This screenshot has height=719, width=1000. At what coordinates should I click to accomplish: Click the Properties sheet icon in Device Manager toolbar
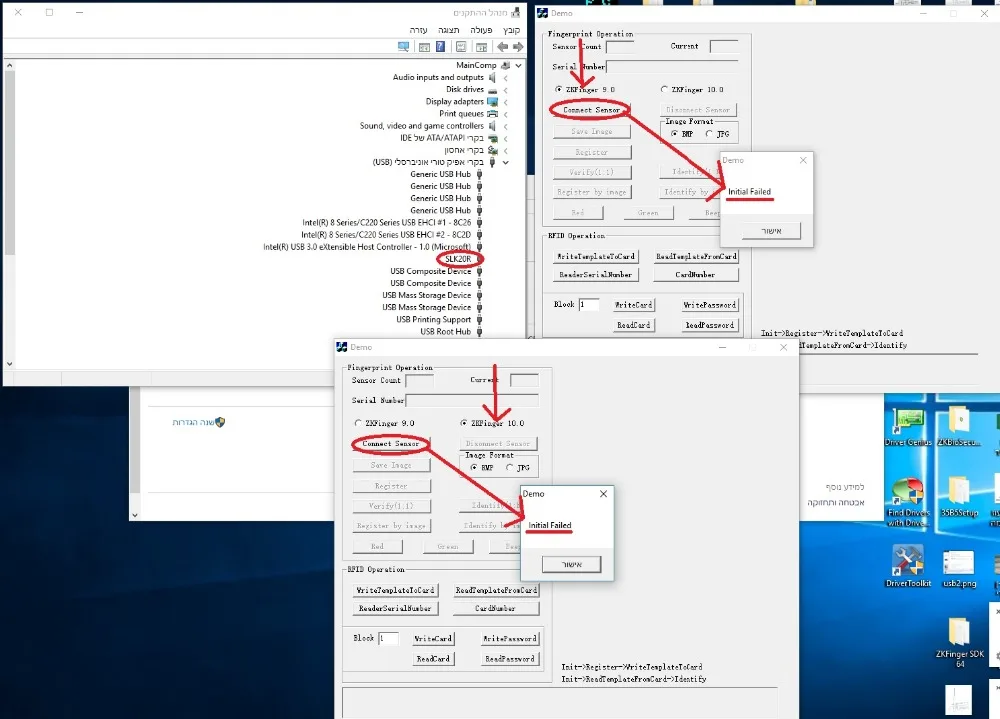pyautogui.click(x=461, y=47)
